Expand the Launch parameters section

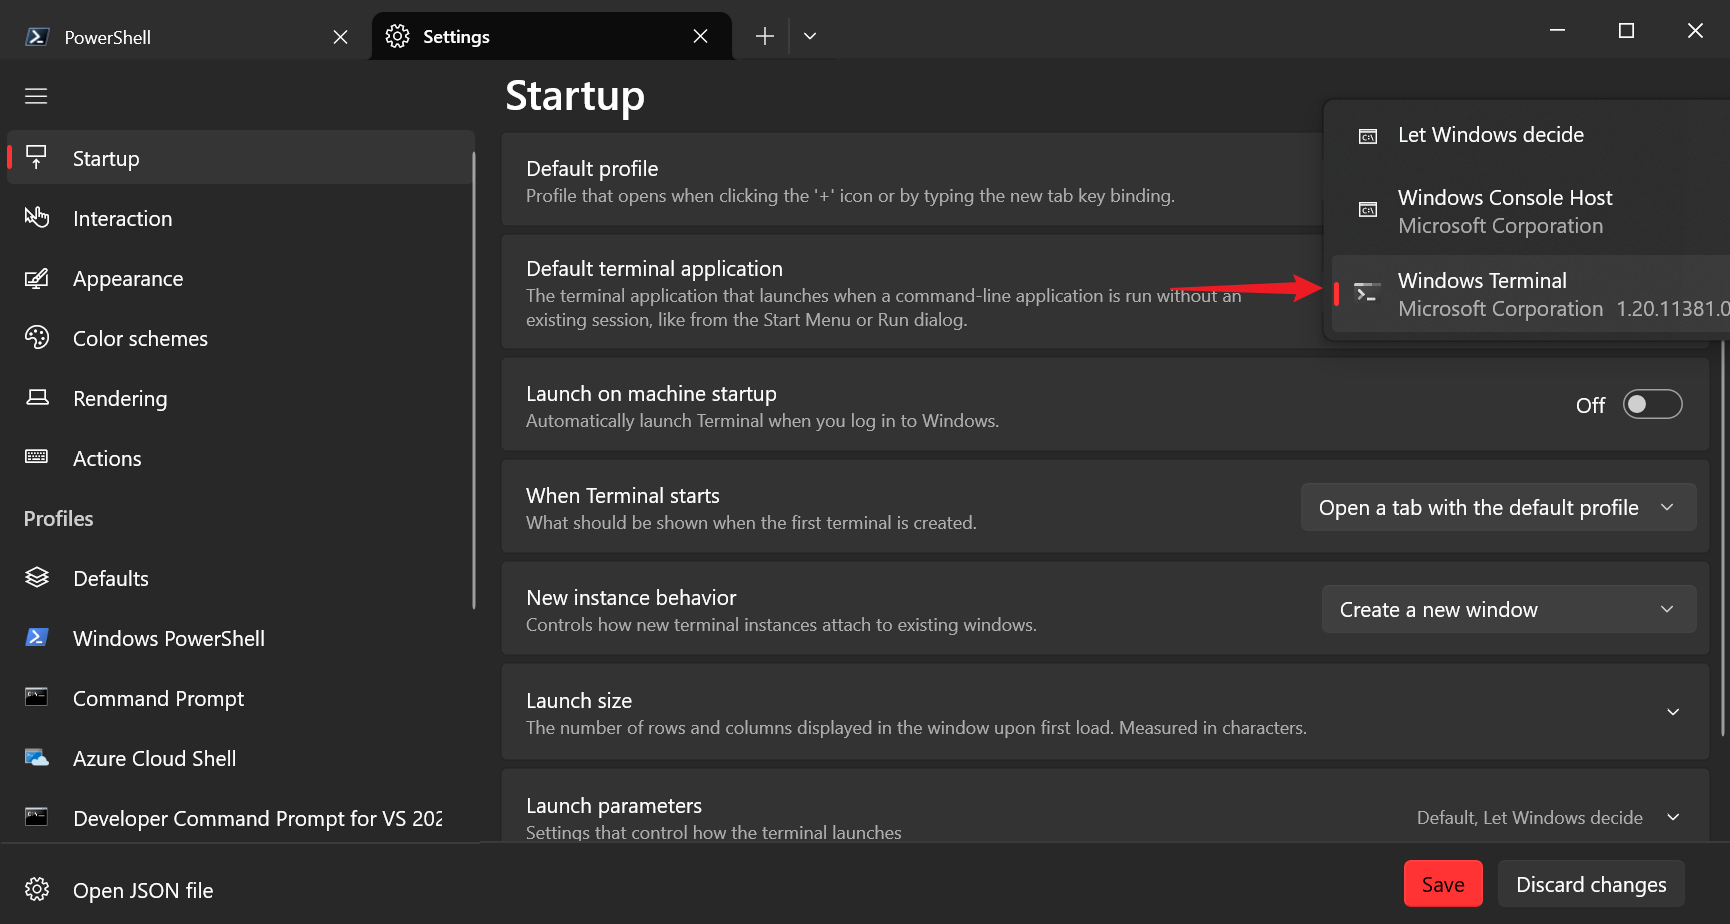[1672, 818]
